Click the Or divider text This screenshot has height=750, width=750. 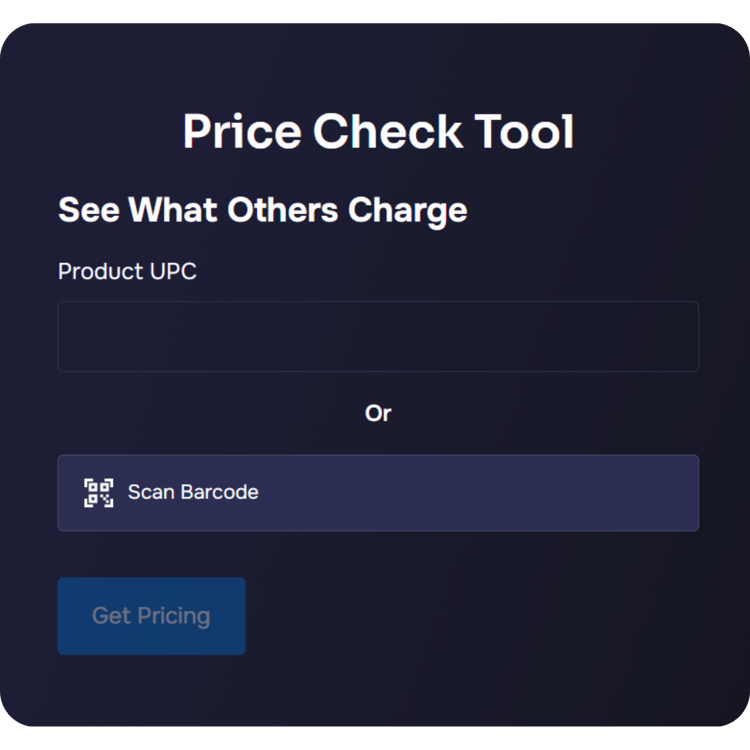coord(378,413)
